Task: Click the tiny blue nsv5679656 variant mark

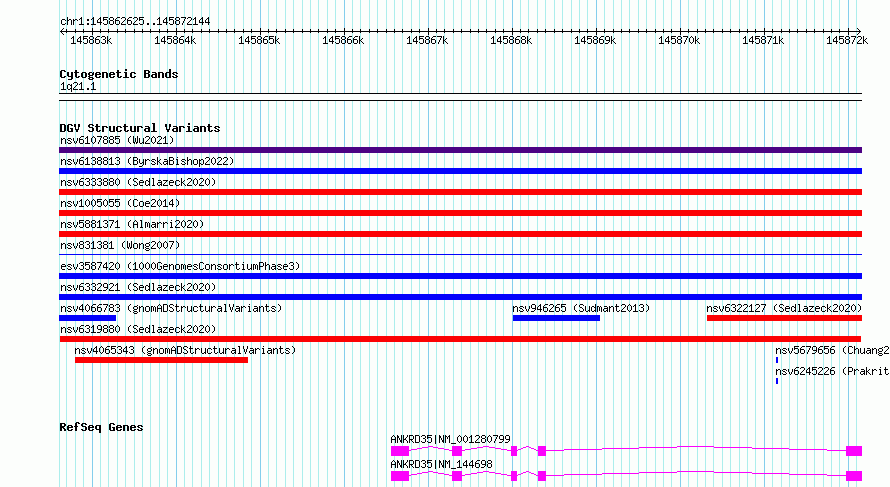Action: [777, 360]
